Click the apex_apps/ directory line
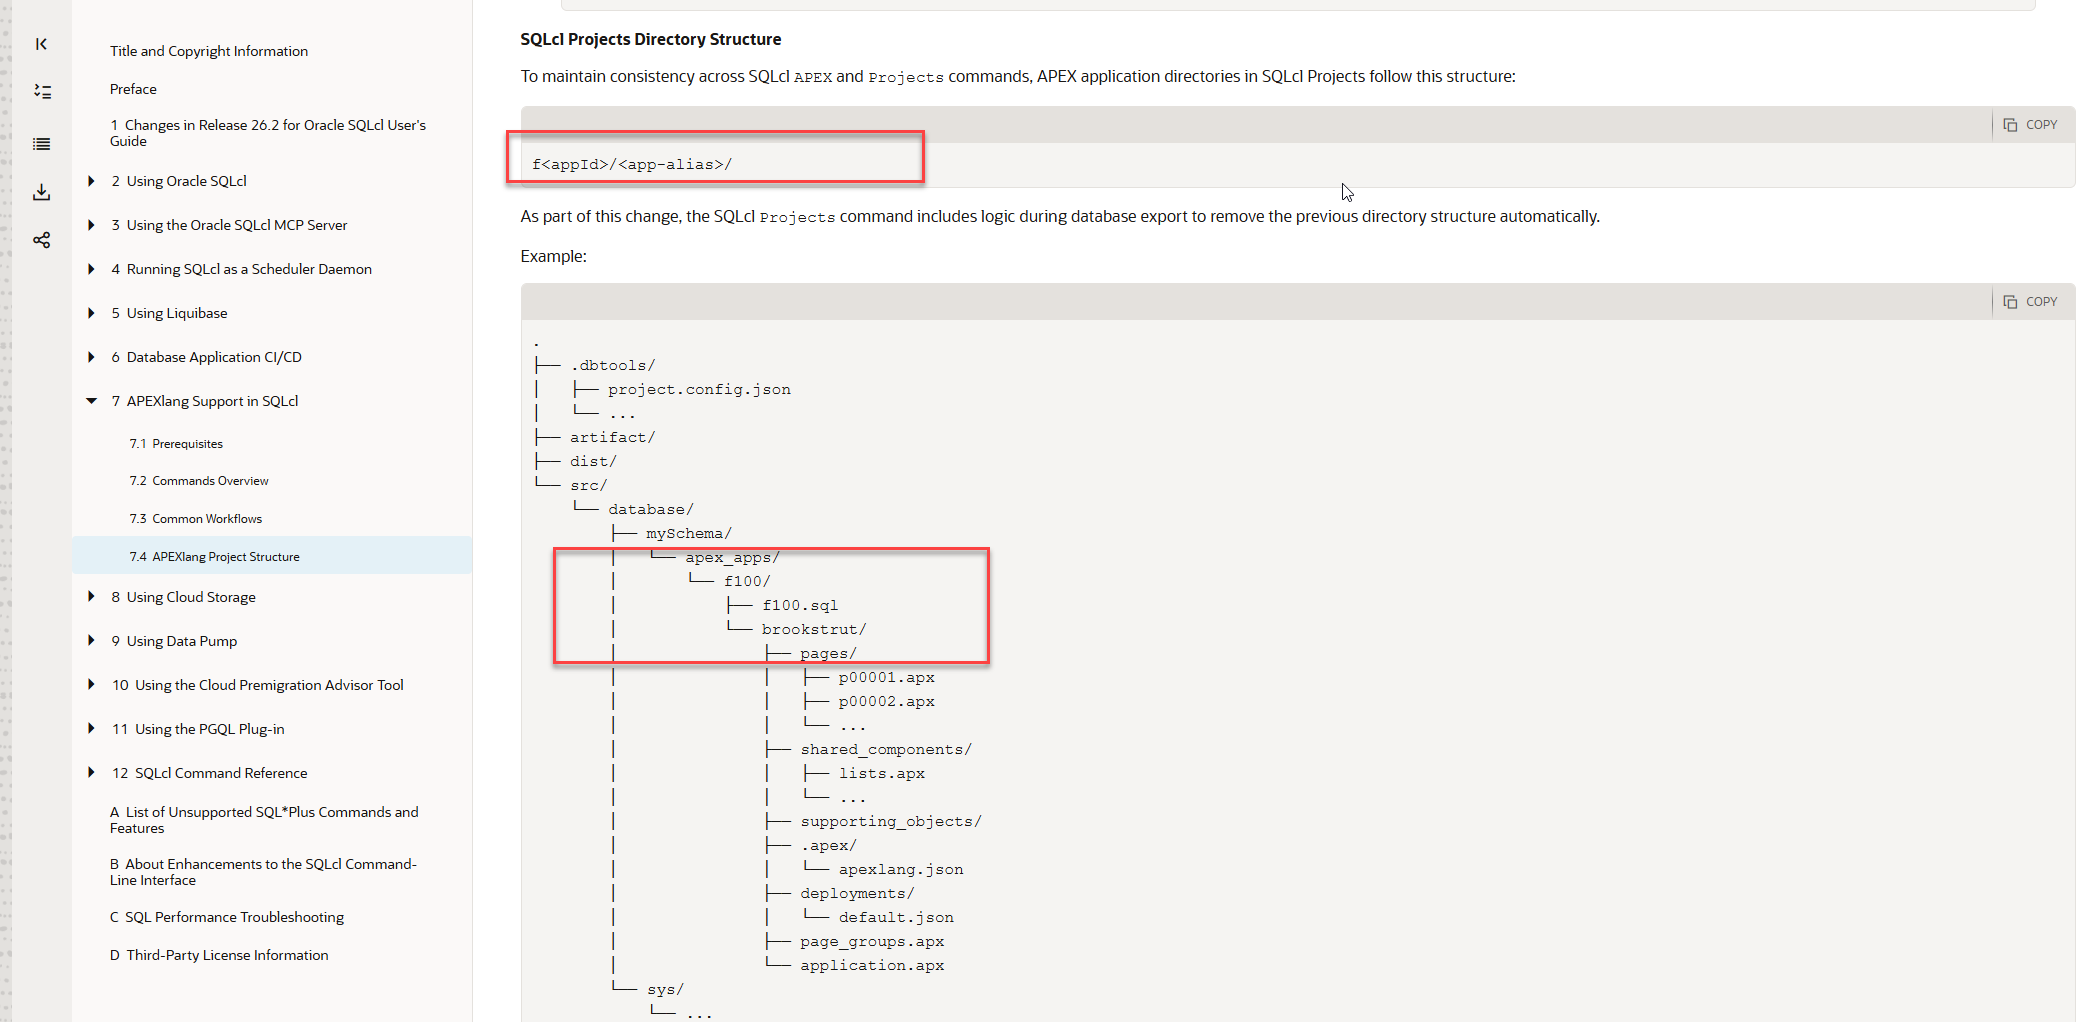Screen dimensions: 2083x1022 coord(732,557)
